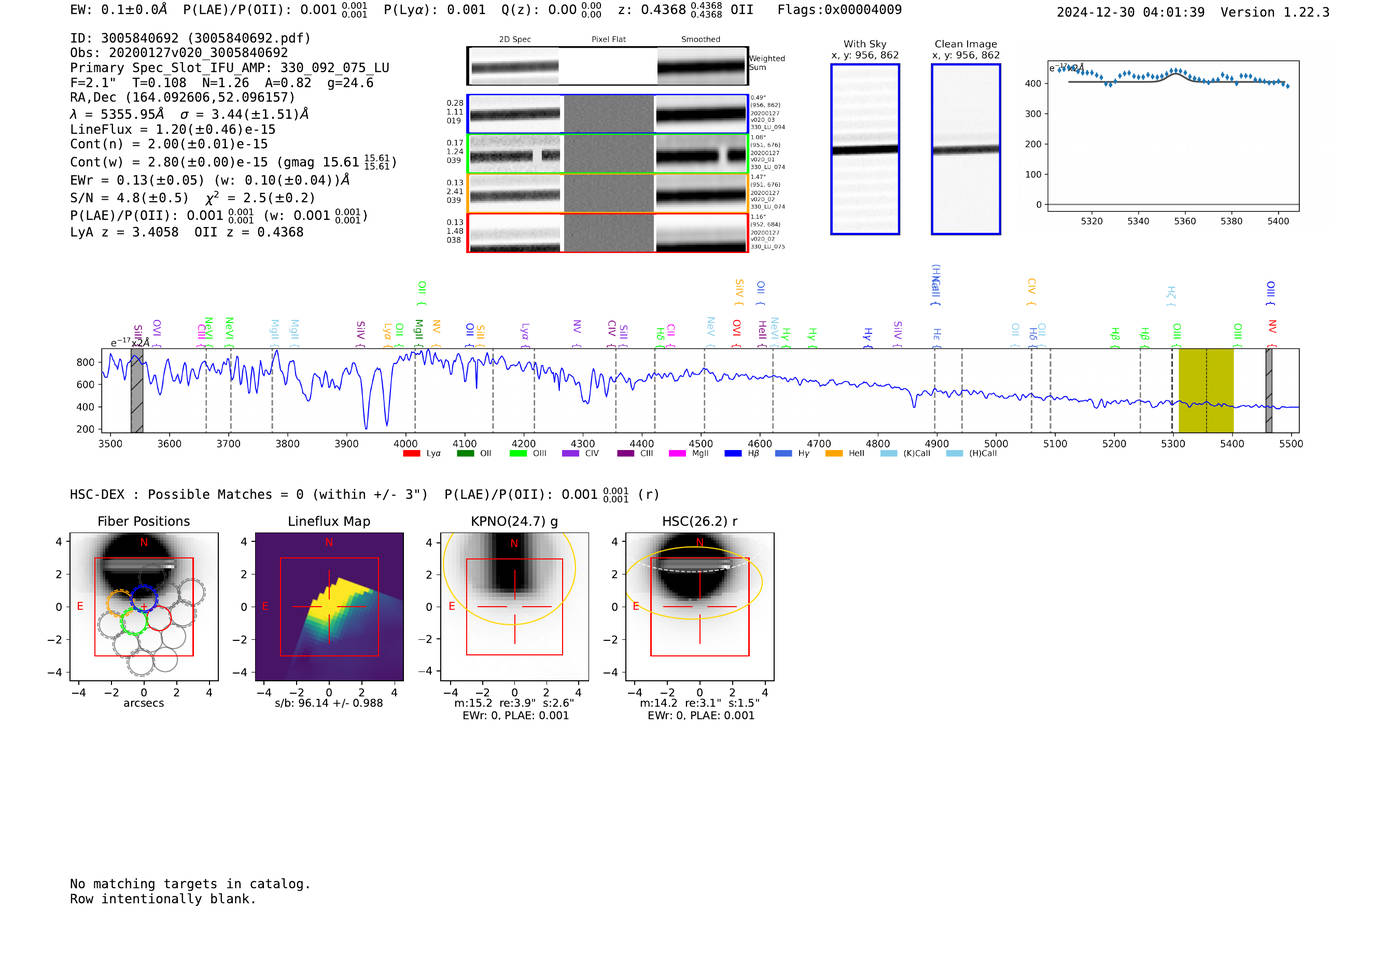Screen dimensions: 1400x953
Task: Click the ID: 3005840692 line
Action: [190, 38]
